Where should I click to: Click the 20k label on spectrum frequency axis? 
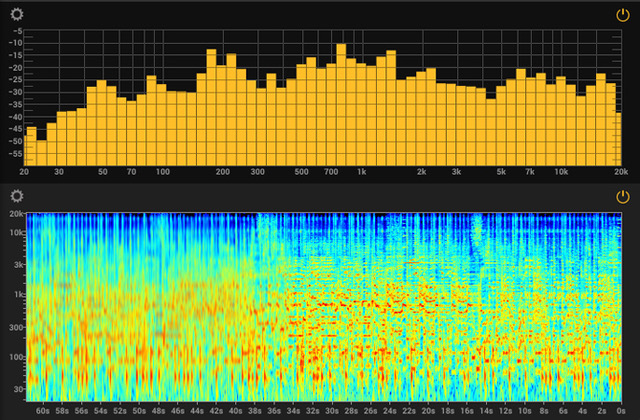tap(621, 172)
